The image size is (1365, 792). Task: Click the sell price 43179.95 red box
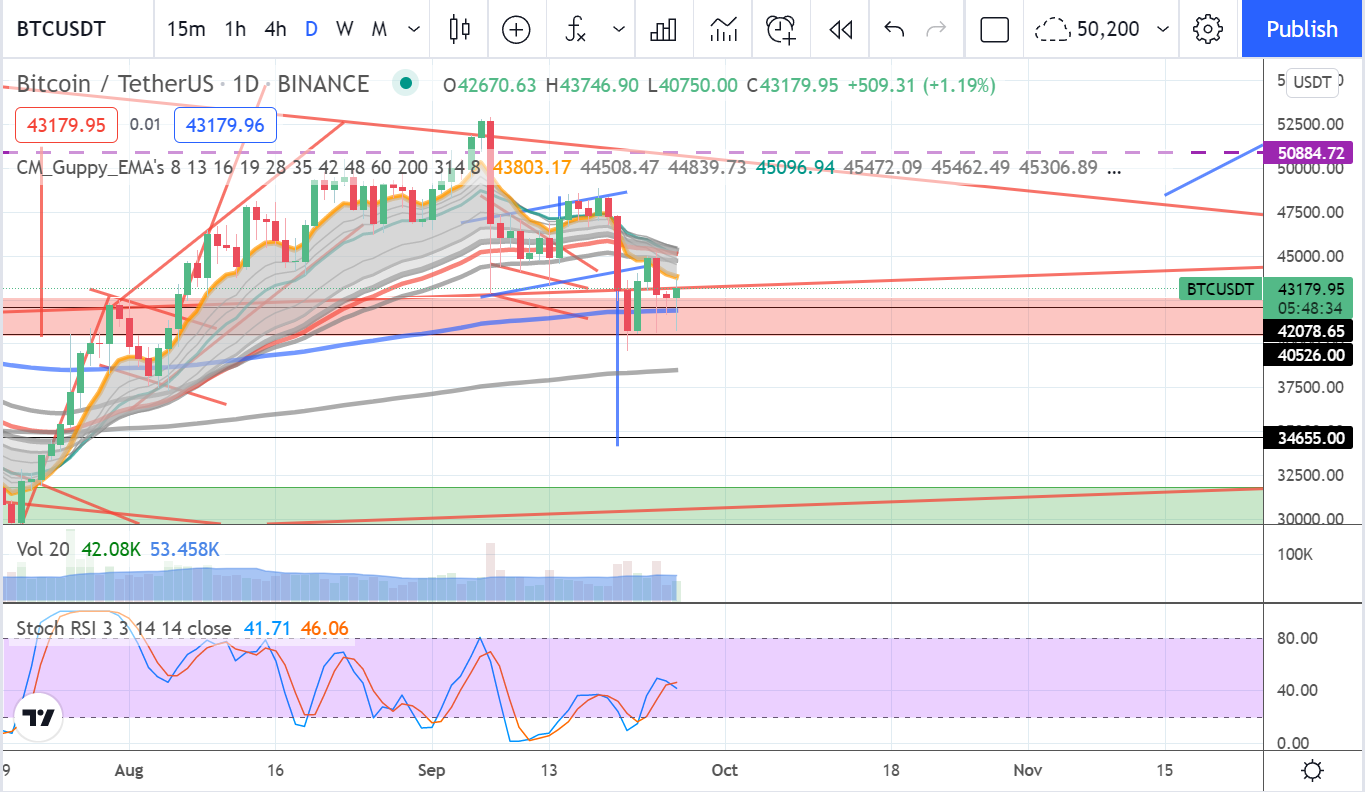tap(67, 125)
